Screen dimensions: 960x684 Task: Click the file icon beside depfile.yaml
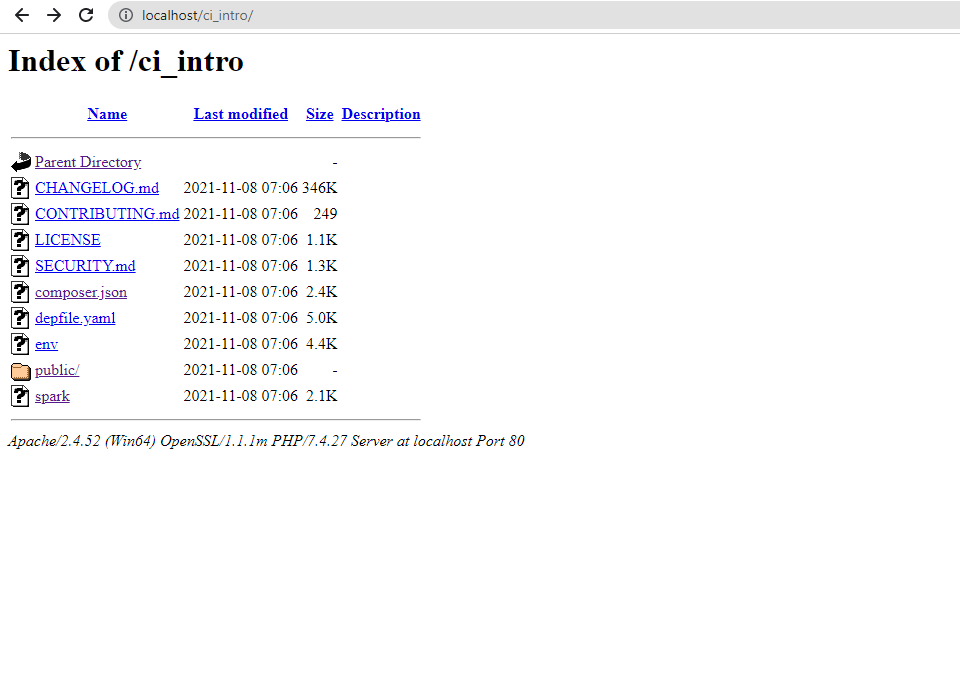tap(20, 318)
